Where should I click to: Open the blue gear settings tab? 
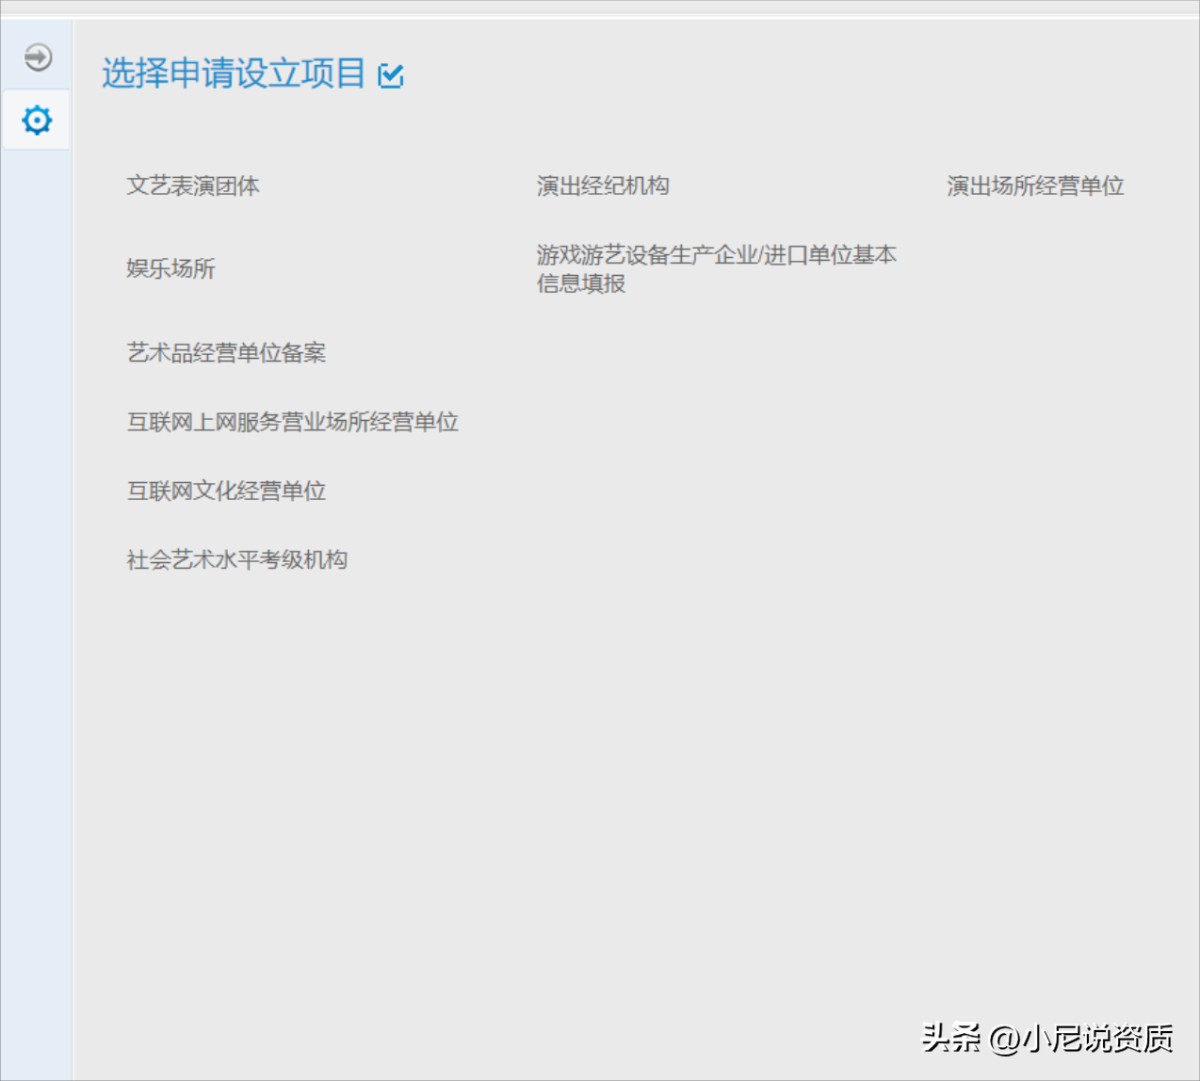pos(37,120)
